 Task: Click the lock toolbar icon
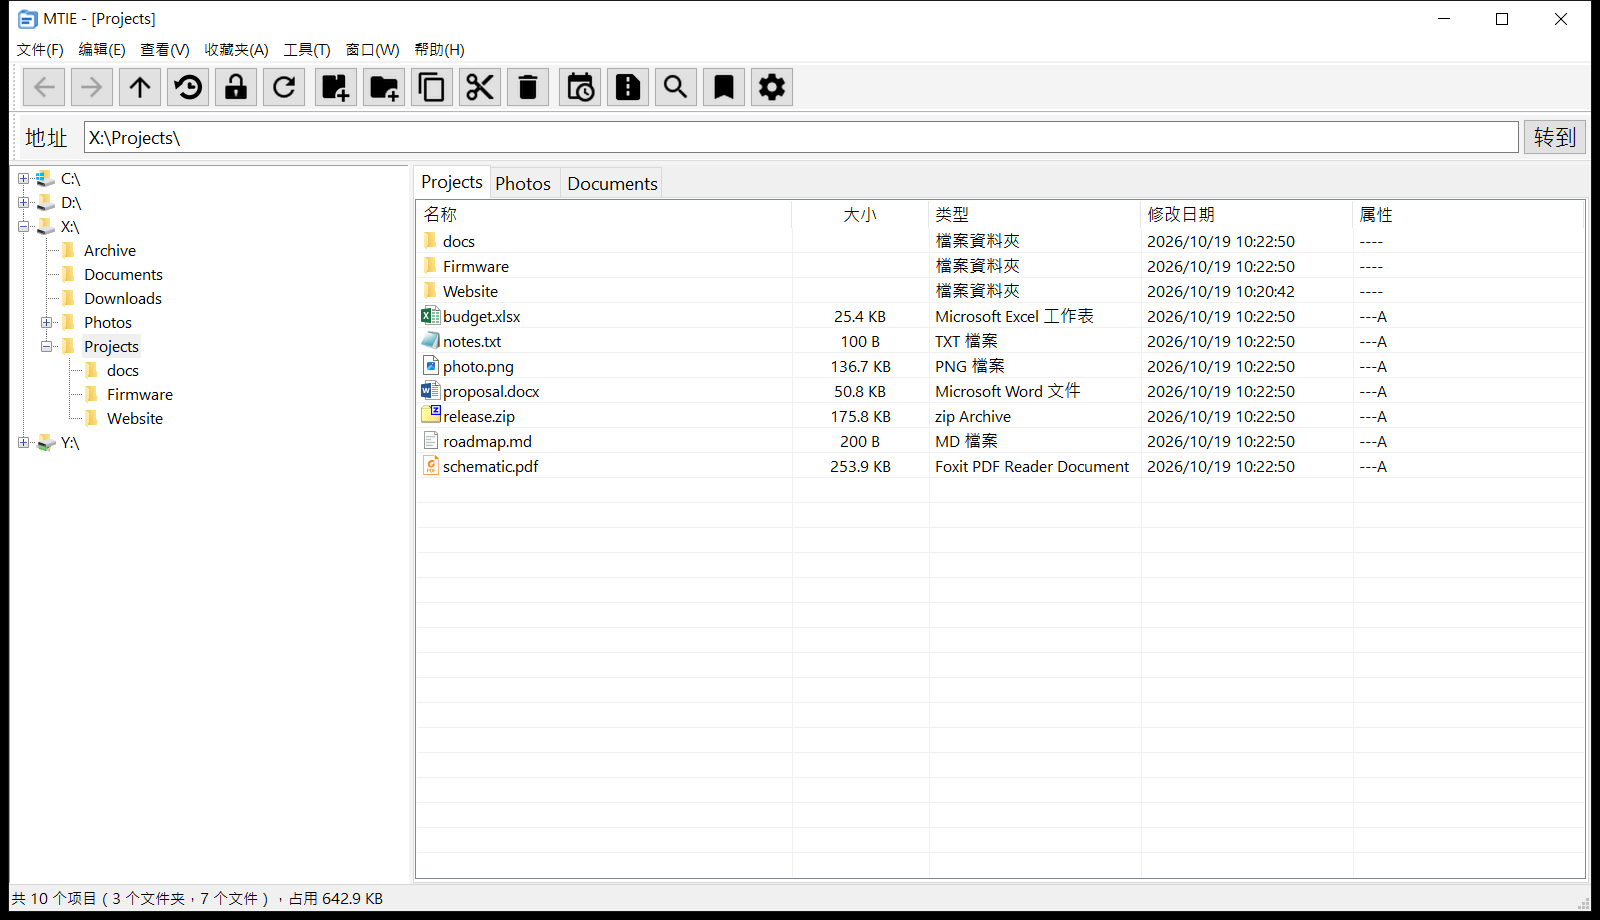236,87
